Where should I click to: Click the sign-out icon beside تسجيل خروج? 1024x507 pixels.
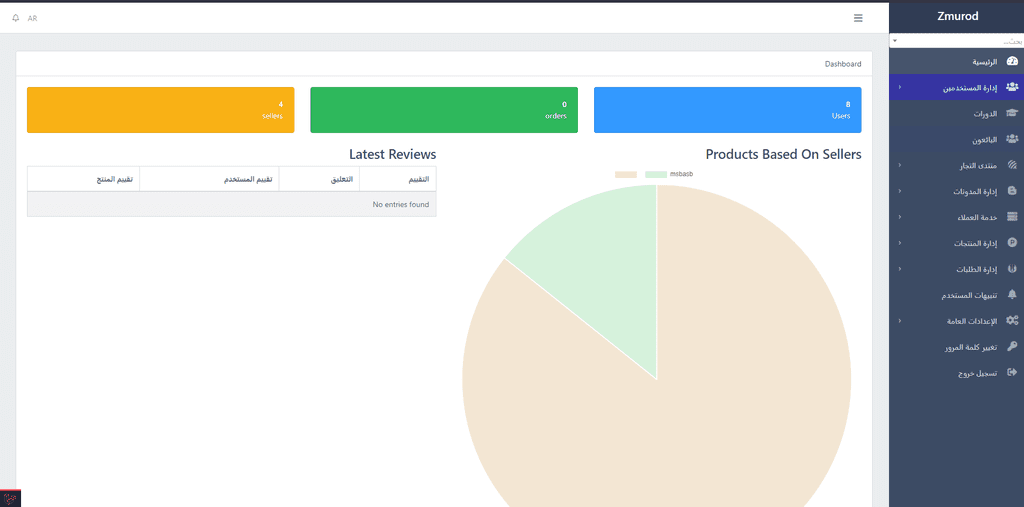click(1012, 372)
